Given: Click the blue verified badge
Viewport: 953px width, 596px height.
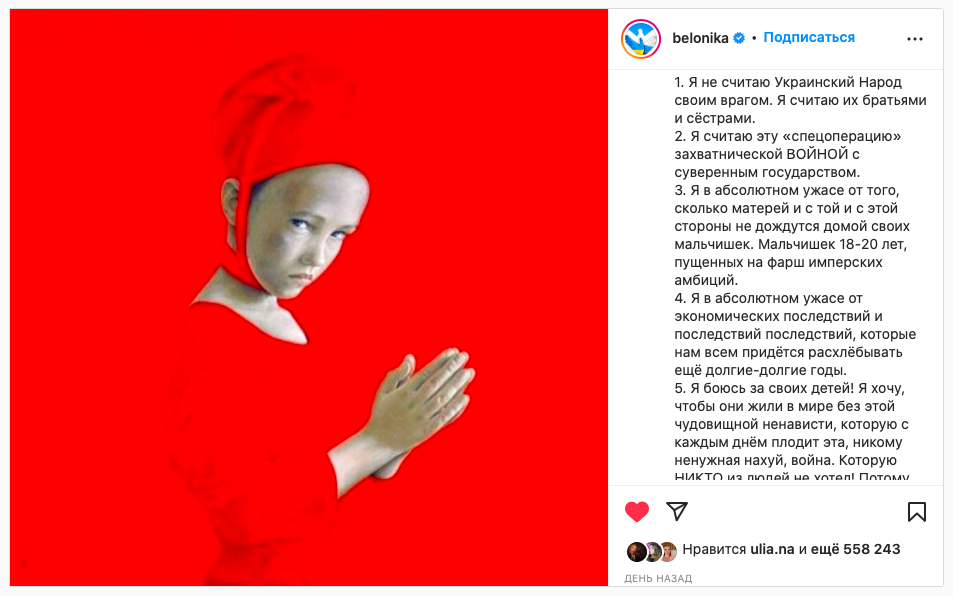Looking at the screenshot, I should tap(739, 38).
